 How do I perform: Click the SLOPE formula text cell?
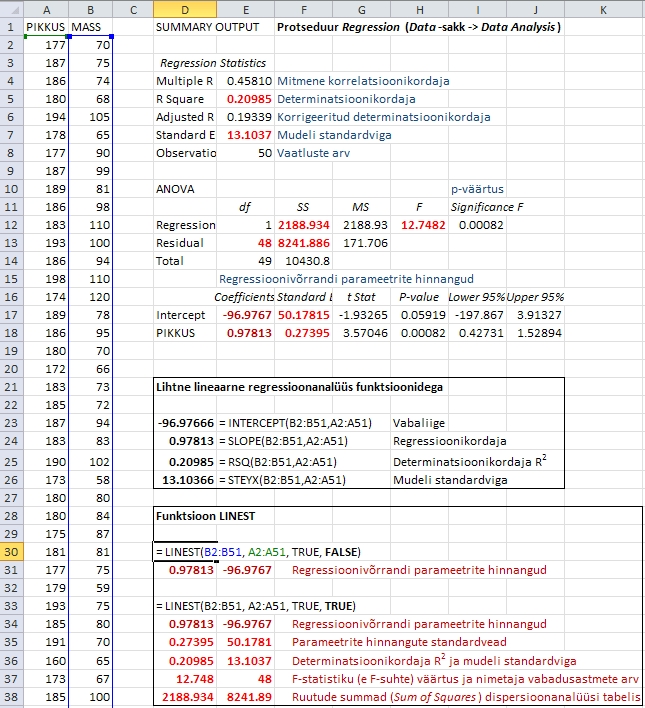click(283, 441)
